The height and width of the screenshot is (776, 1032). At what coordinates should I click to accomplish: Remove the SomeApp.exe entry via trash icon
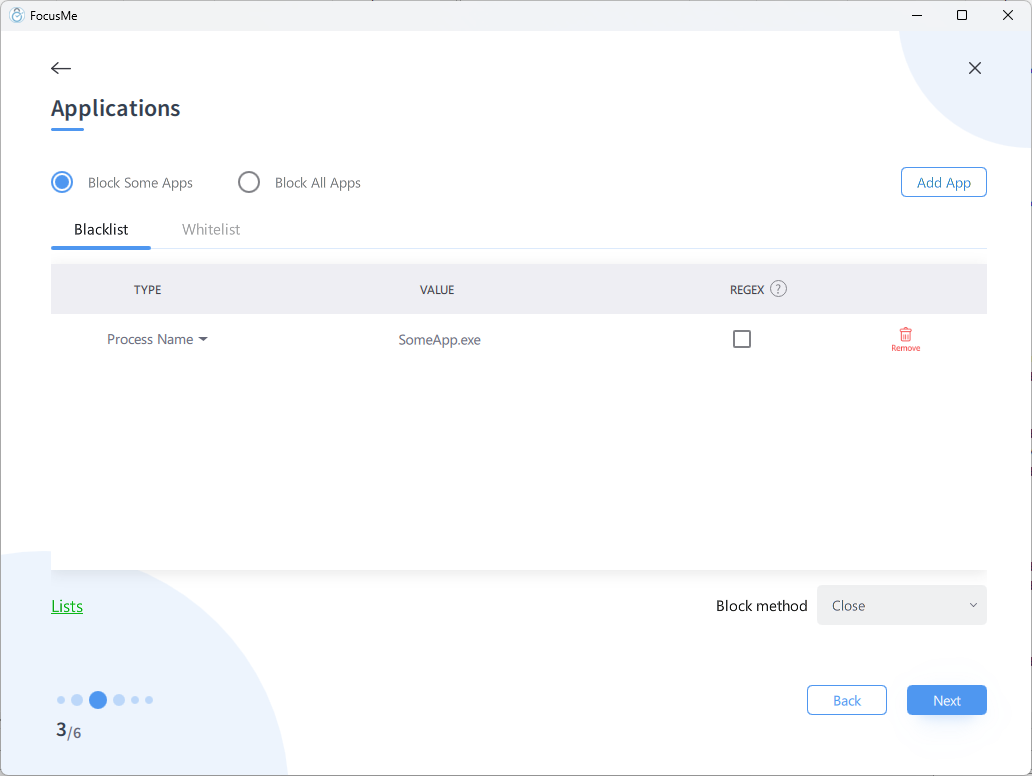[x=906, y=339]
